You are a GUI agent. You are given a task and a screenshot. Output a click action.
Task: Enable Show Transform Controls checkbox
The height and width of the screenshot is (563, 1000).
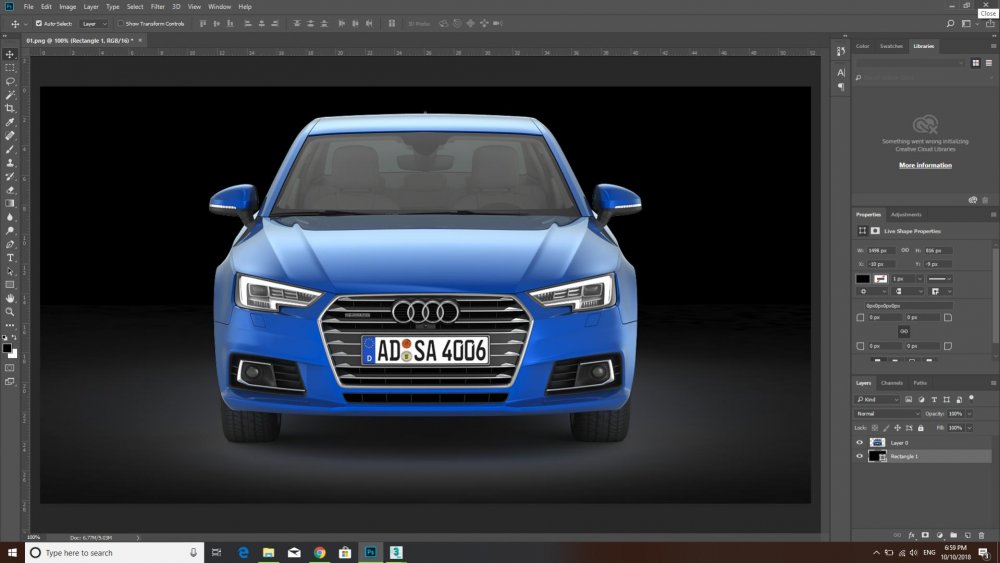tap(120, 23)
